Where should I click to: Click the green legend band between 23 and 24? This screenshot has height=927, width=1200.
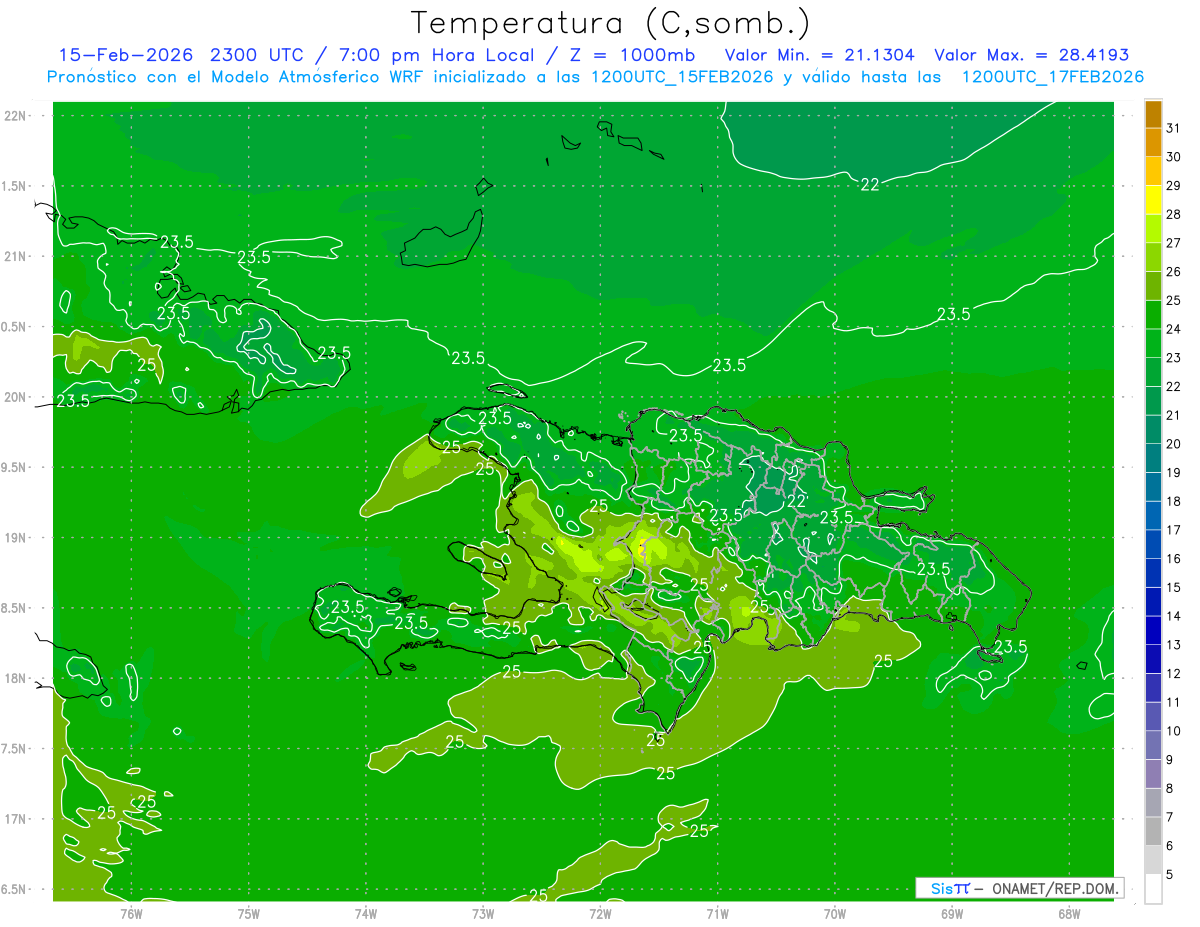pos(1153,343)
